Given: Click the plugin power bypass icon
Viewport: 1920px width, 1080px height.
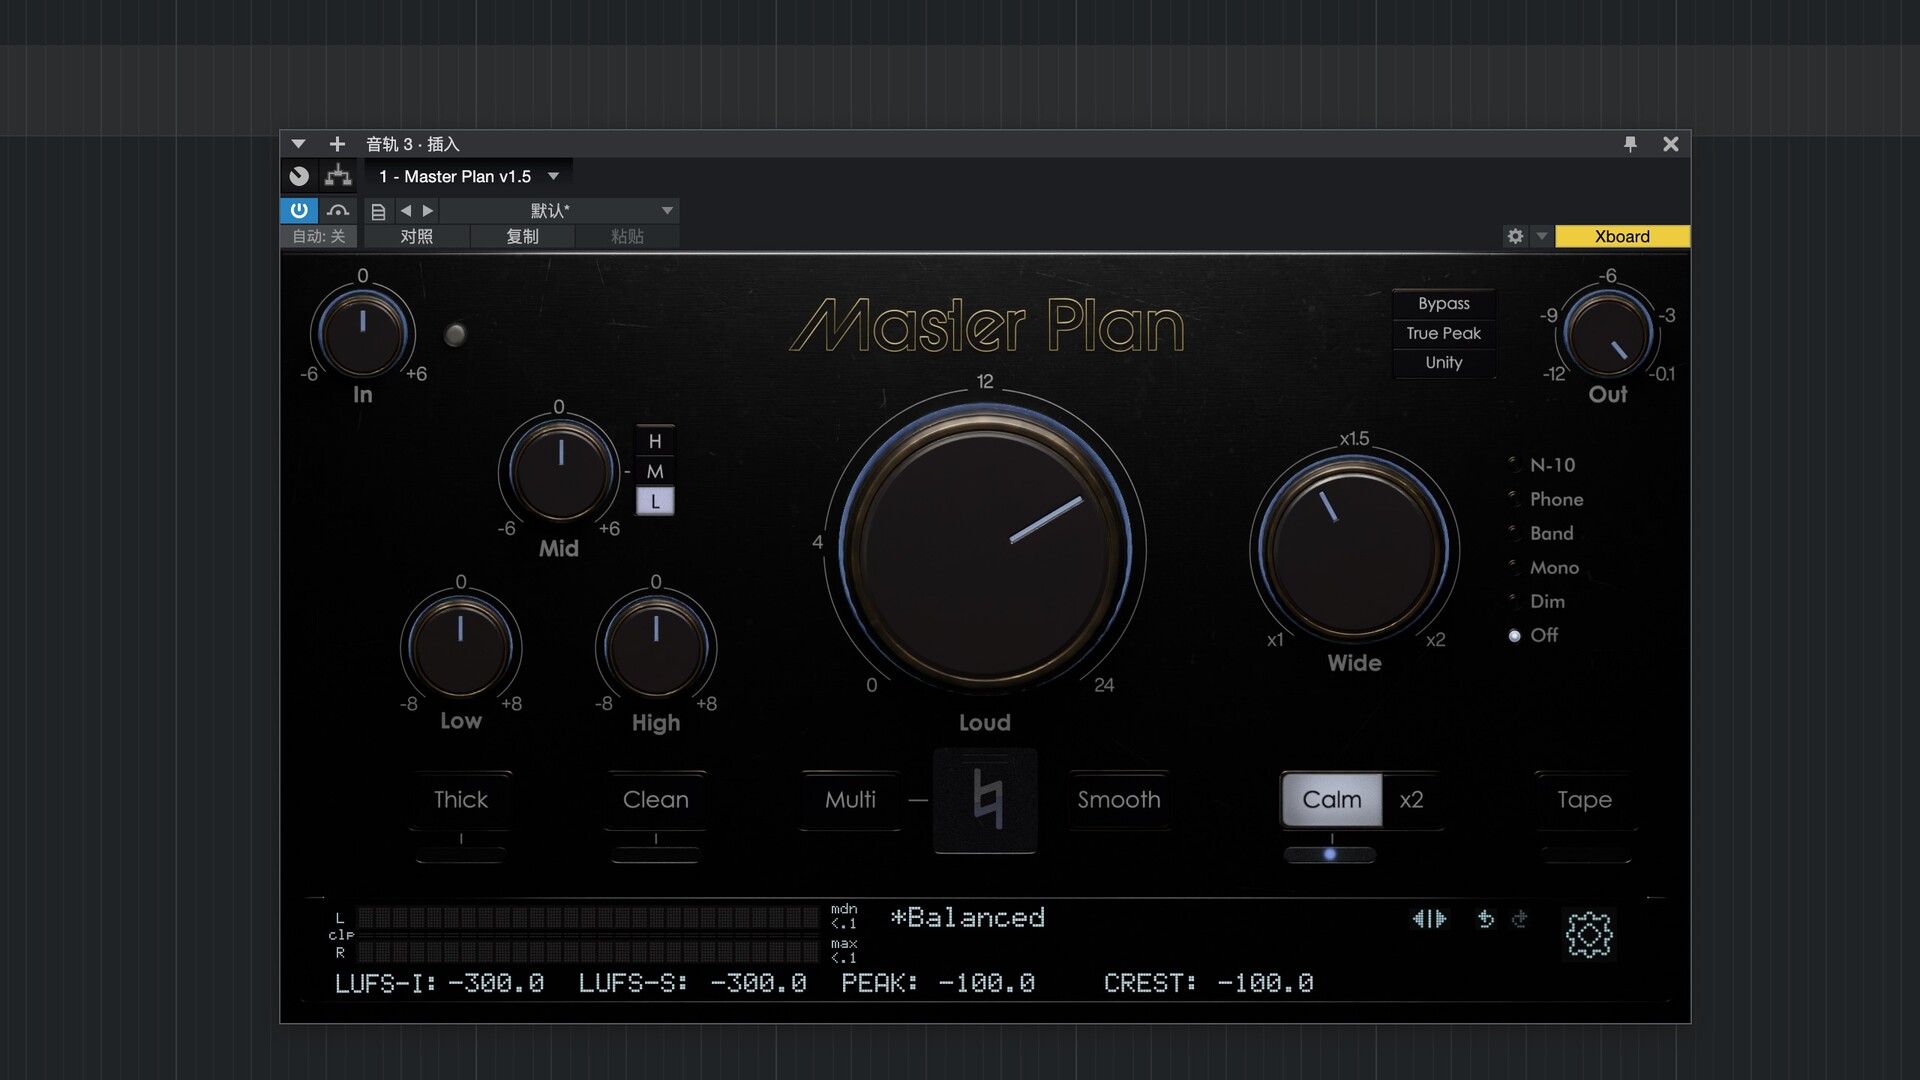Looking at the screenshot, I should [299, 210].
